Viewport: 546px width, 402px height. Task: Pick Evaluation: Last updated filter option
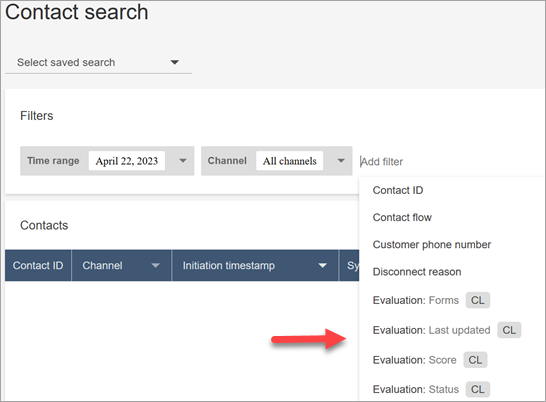point(431,330)
